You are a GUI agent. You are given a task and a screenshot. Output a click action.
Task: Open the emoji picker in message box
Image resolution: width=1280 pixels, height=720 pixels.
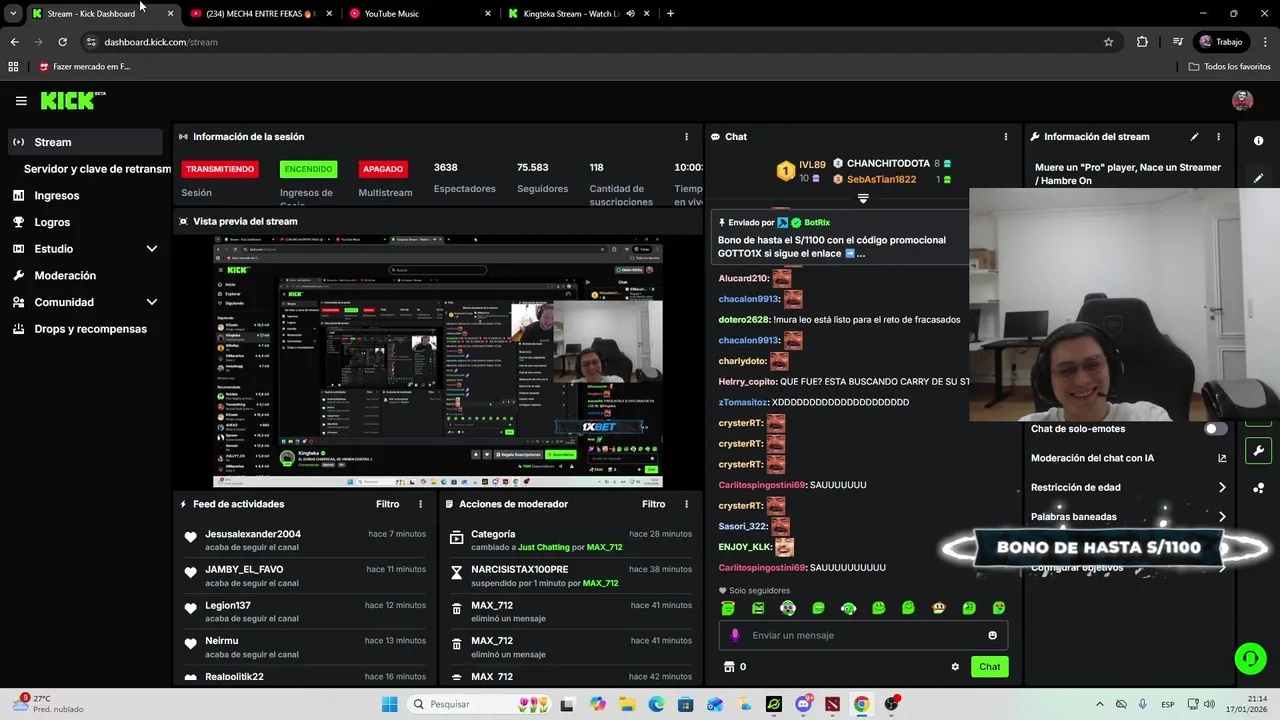992,635
